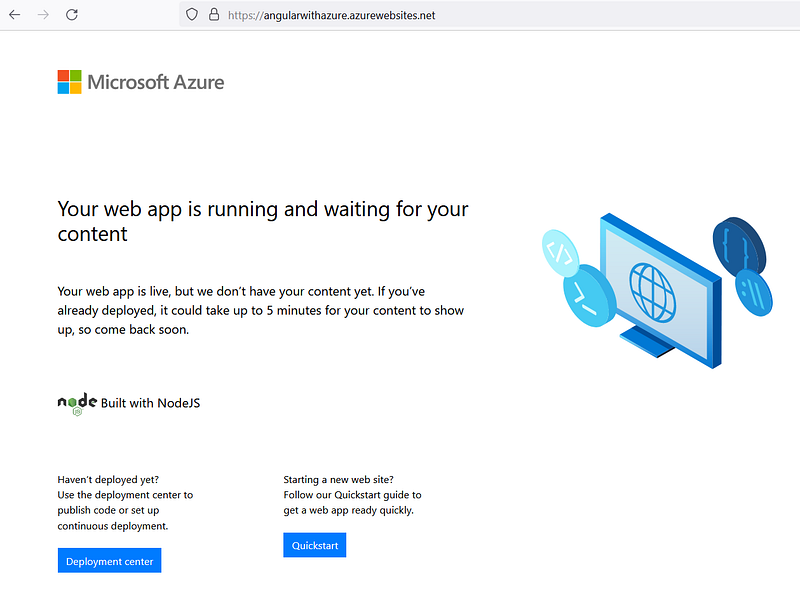Click the Microsoft four-square logo

click(69, 82)
